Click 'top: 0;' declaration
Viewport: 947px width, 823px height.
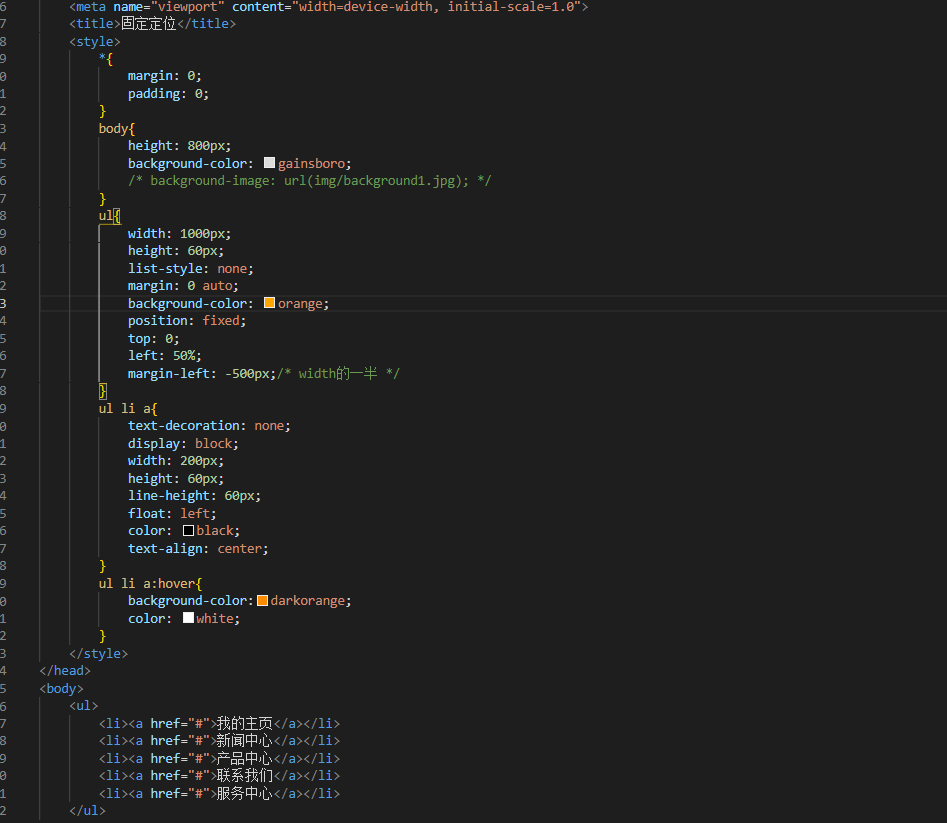(153, 338)
